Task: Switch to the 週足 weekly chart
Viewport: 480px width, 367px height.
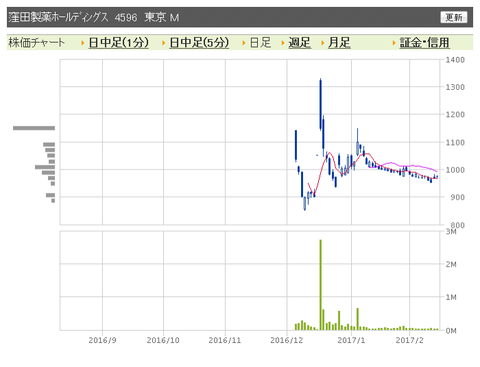Action: click(299, 43)
